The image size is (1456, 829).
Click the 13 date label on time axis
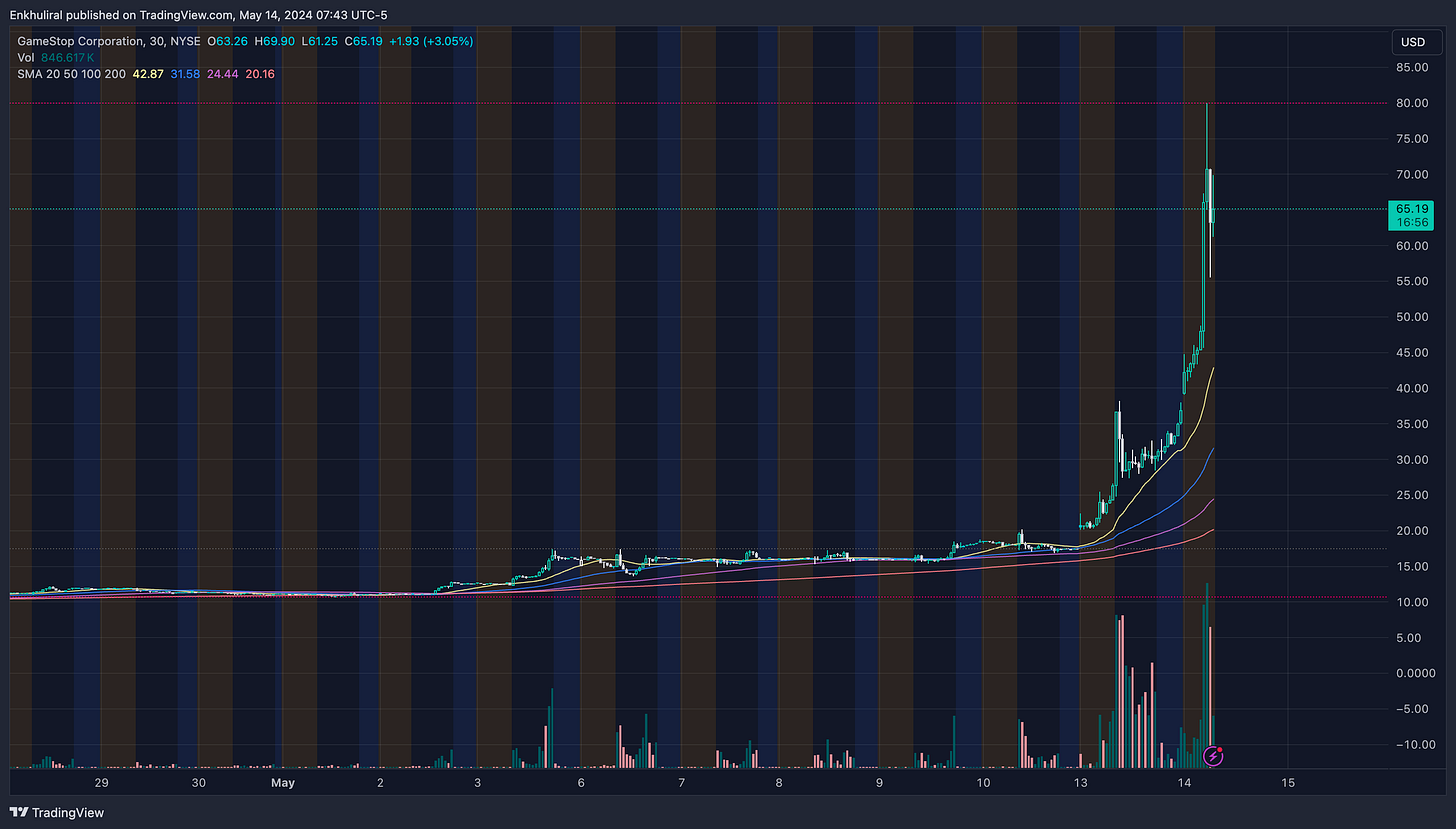[x=1080, y=783]
